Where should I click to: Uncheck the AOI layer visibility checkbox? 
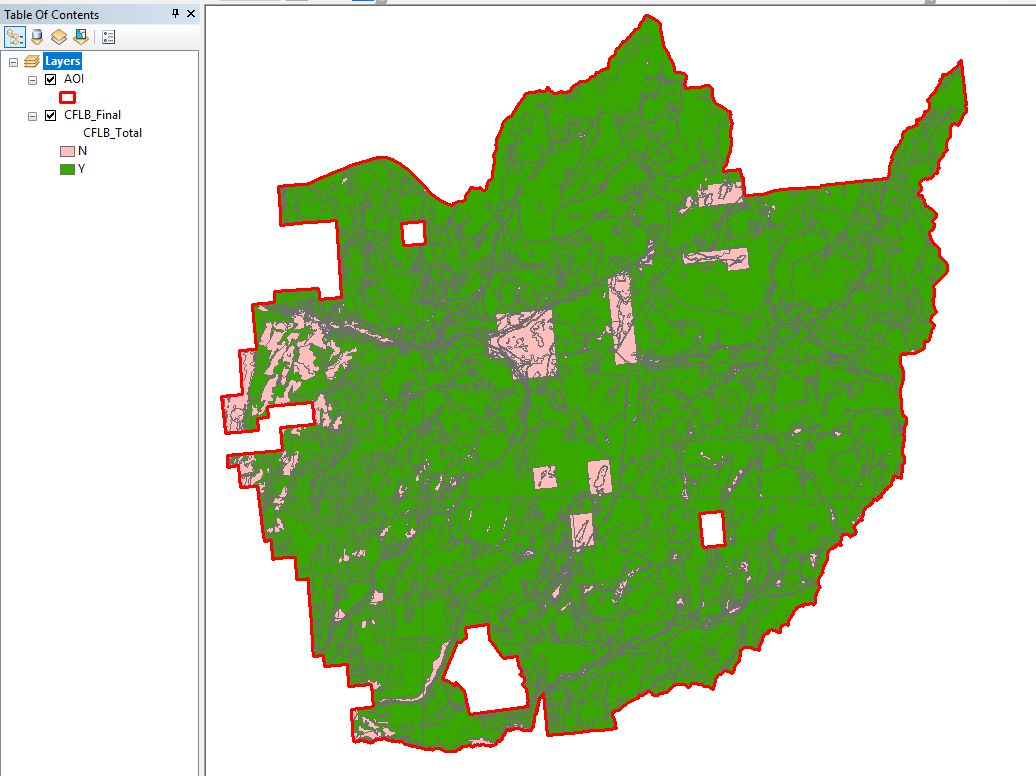[51, 79]
